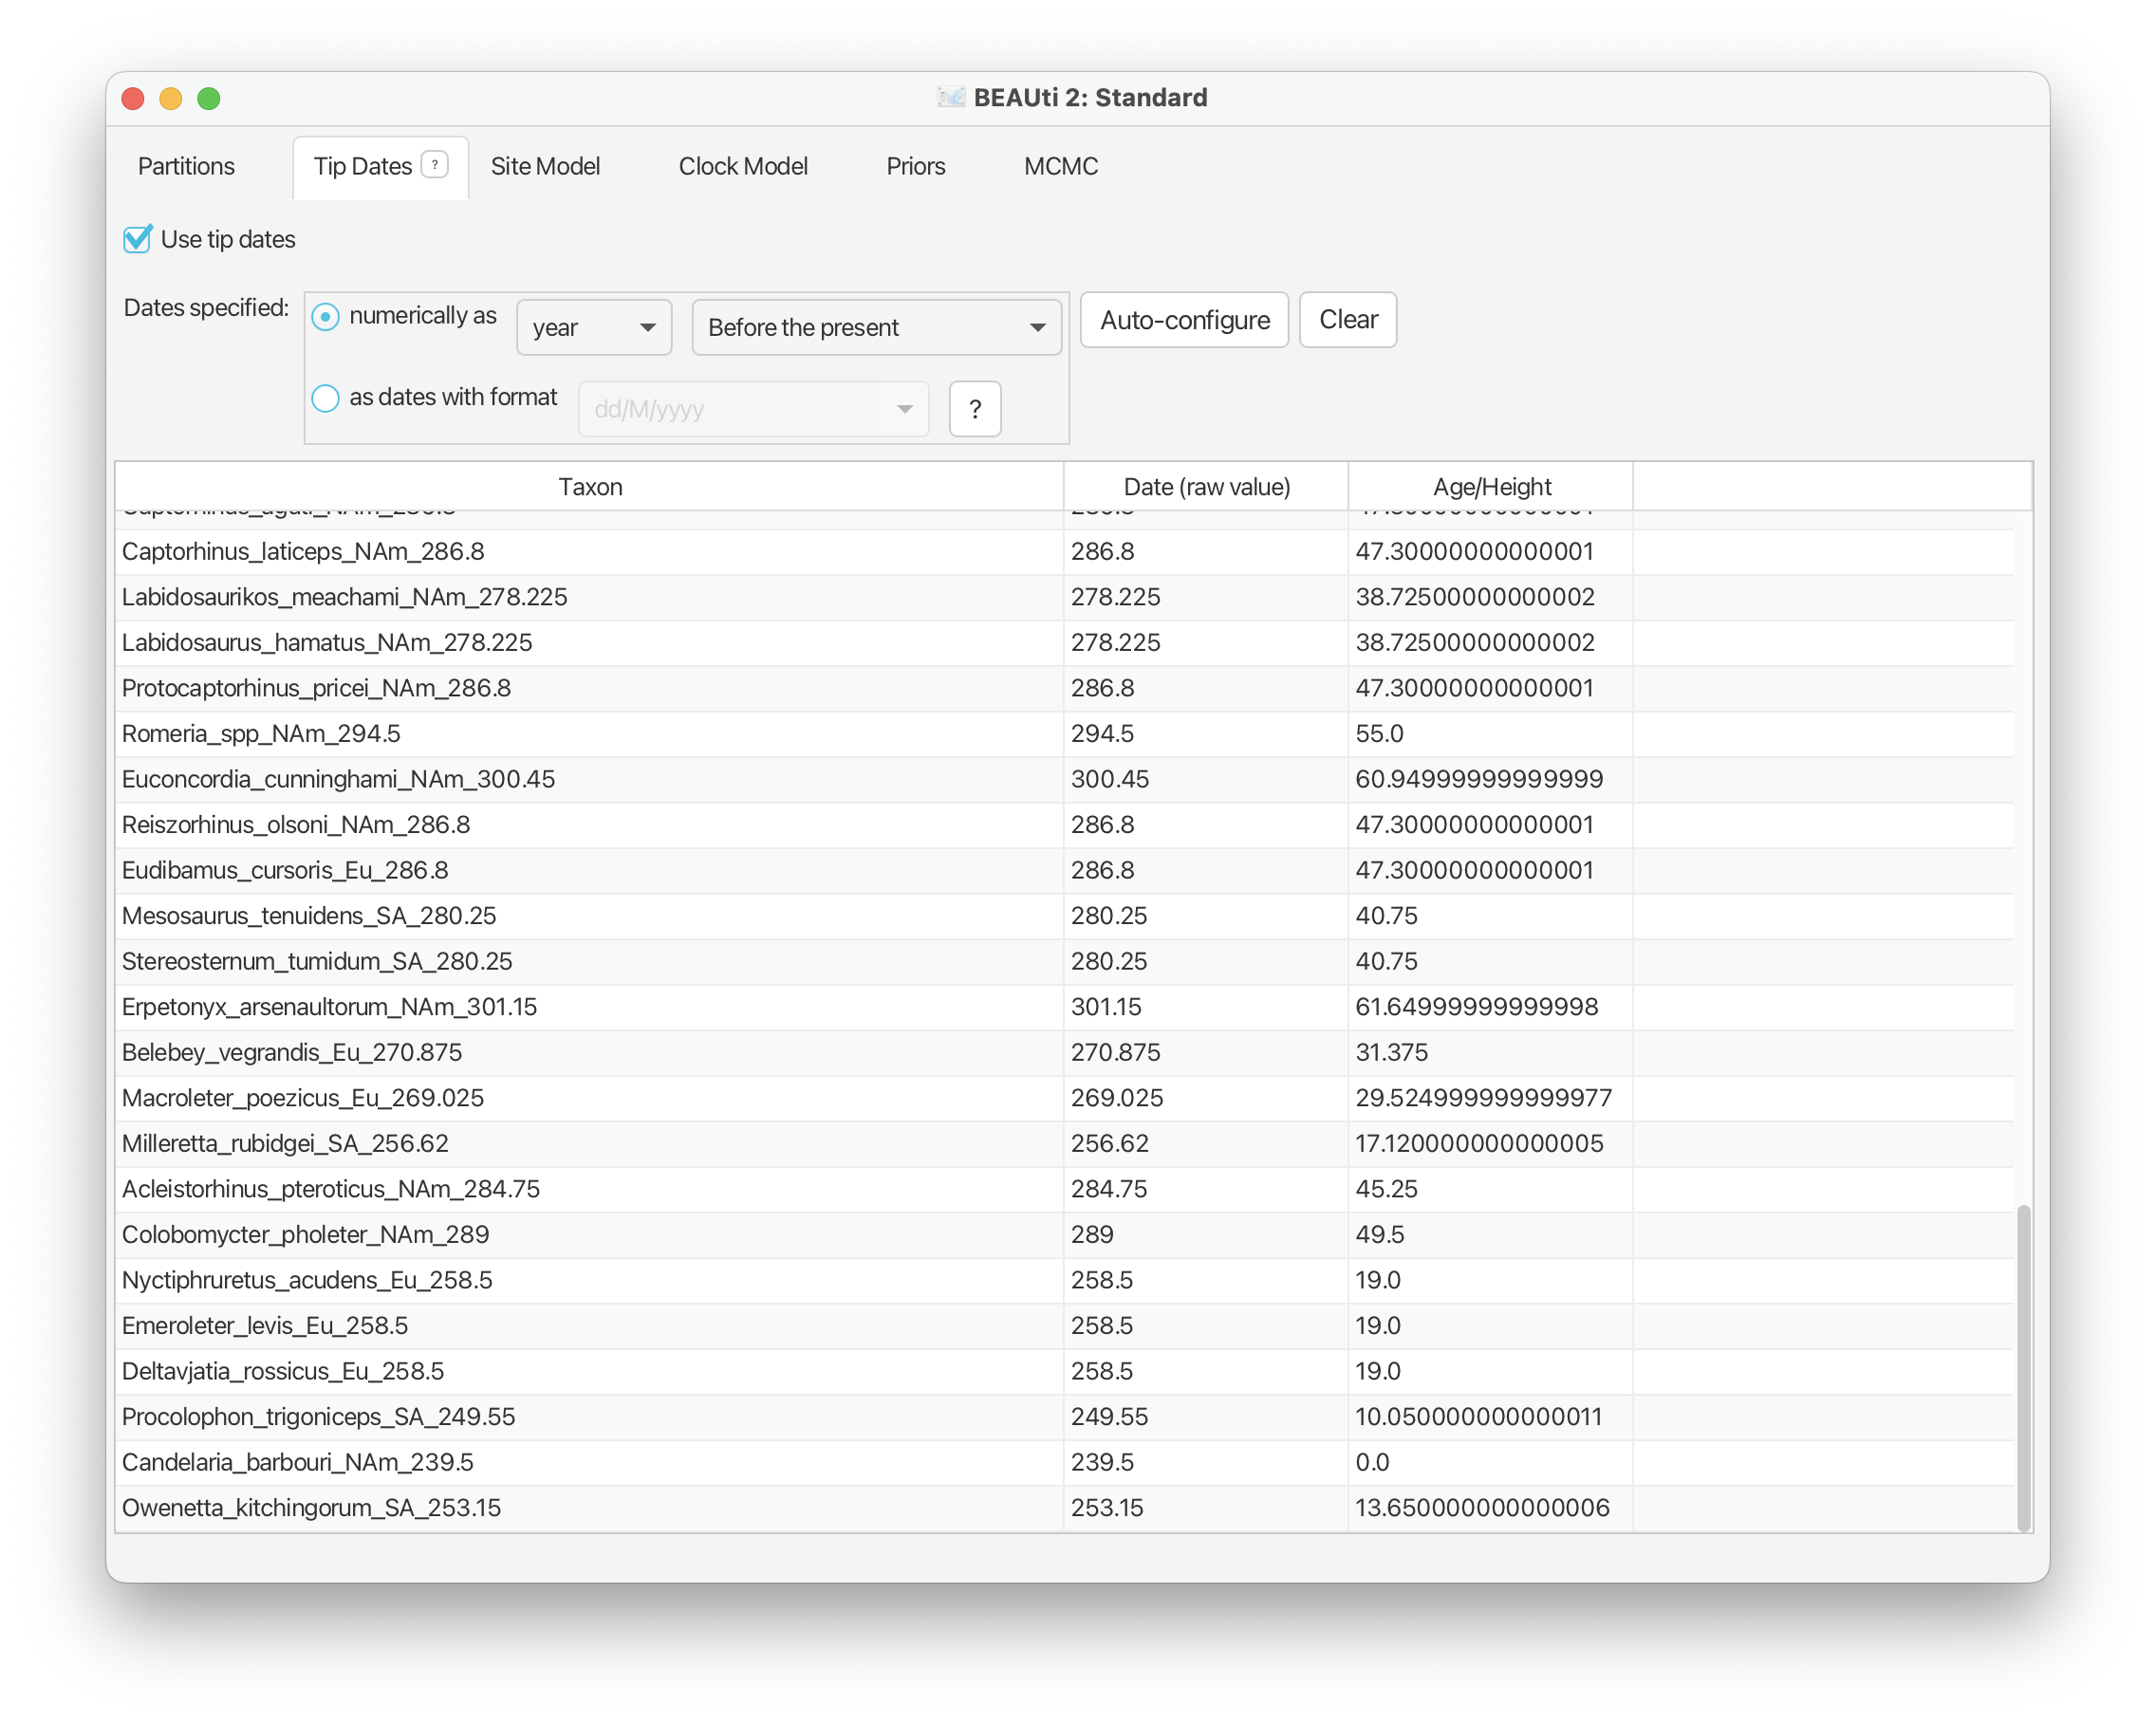
Task: Select the Tip Dates tab
Action: [x=380, y=166]
